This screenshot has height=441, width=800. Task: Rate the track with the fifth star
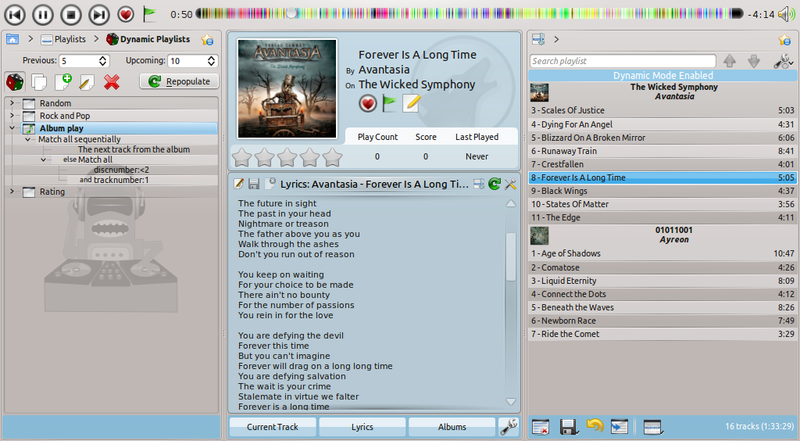332,157
